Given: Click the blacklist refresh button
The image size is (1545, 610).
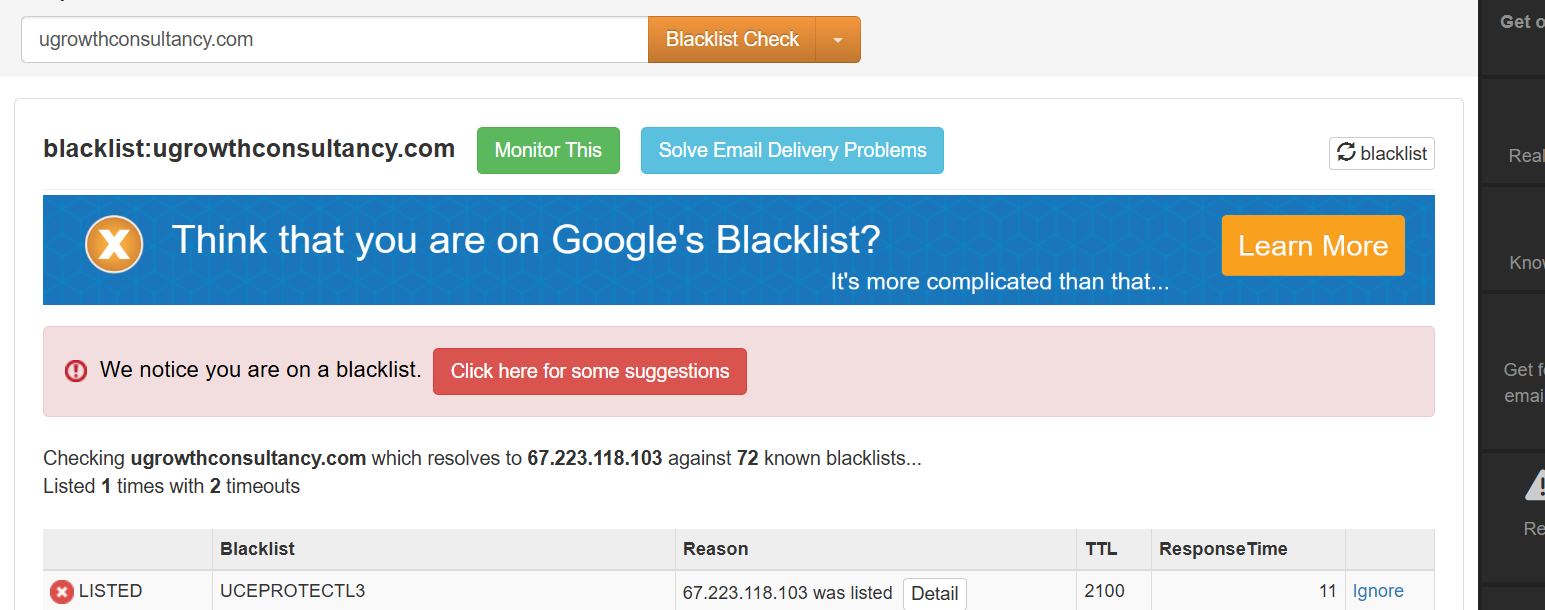Looking at the screenshot, I should tap(1381, 153).
